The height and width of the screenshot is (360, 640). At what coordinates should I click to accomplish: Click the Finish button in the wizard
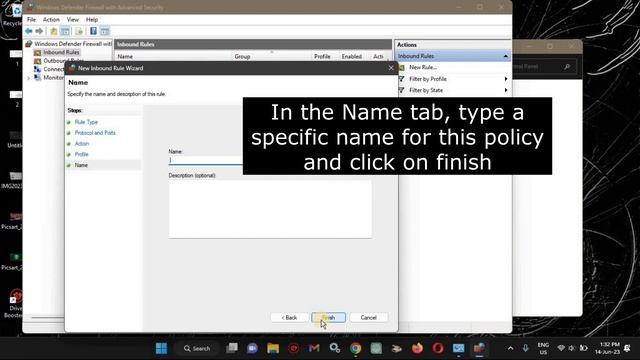[x=329, y=318]
